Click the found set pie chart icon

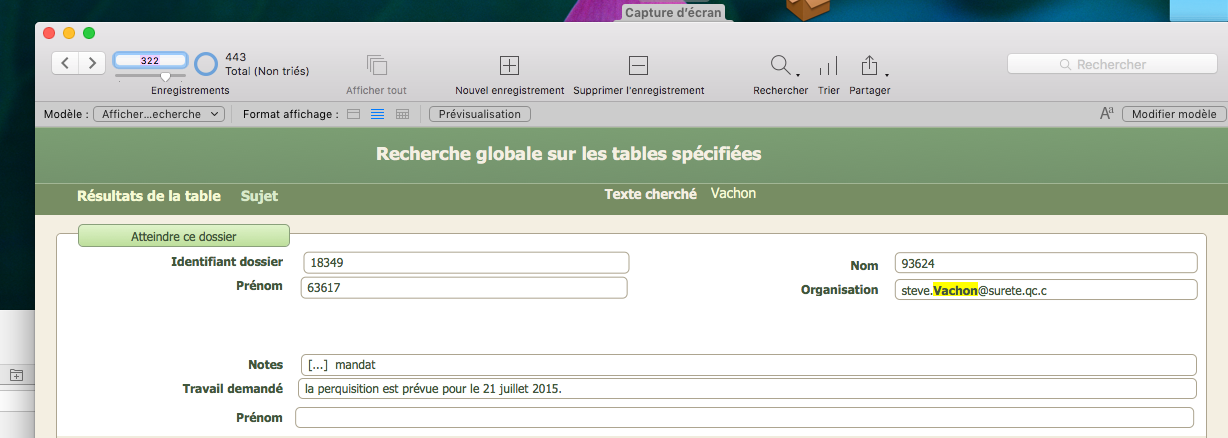(206, 64)
